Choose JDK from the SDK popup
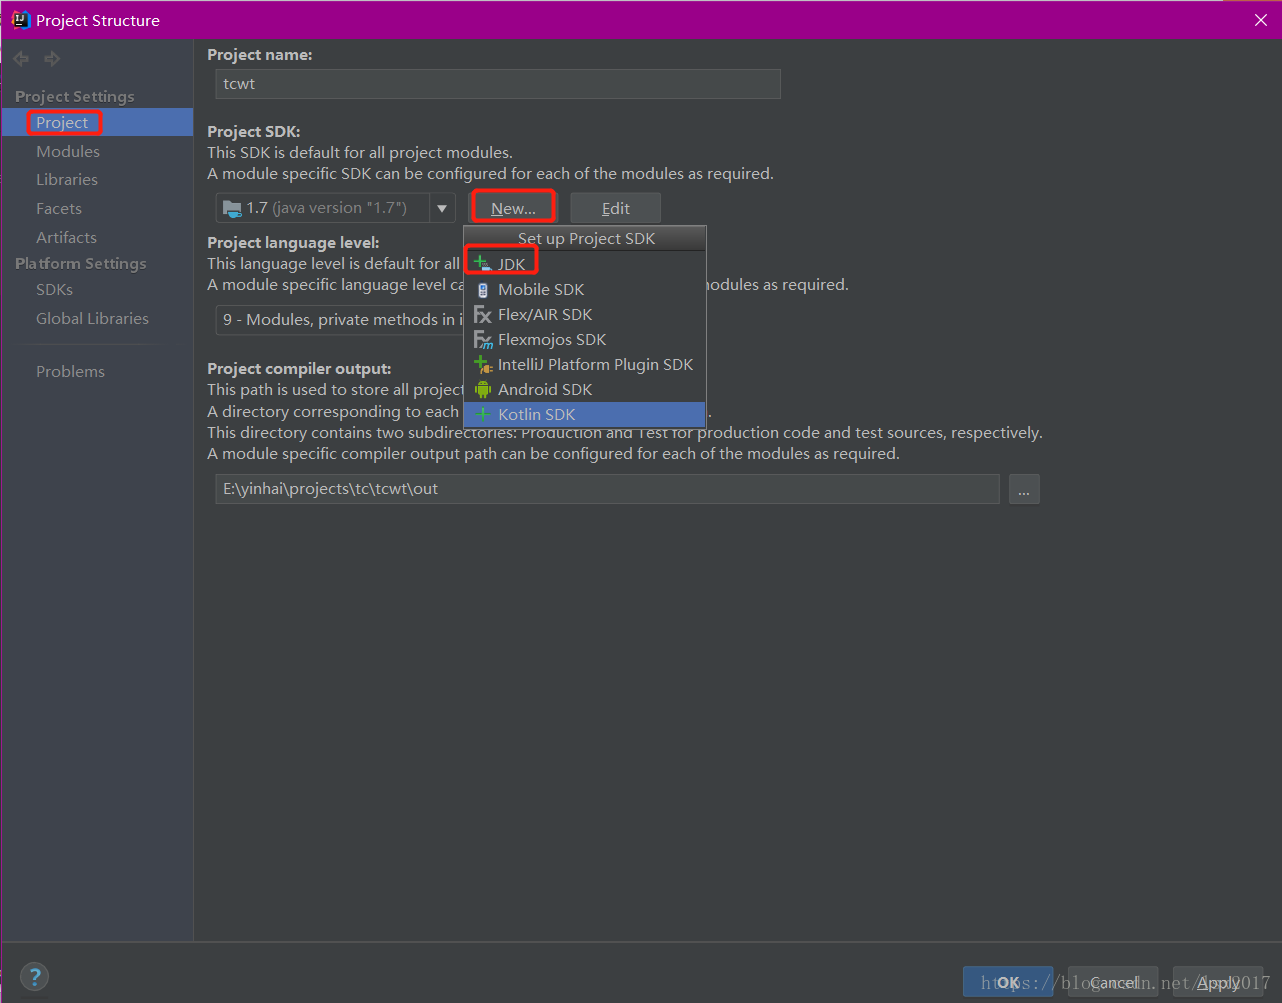The height and width of the screenshot is (1003, 1282). point(585,264)
